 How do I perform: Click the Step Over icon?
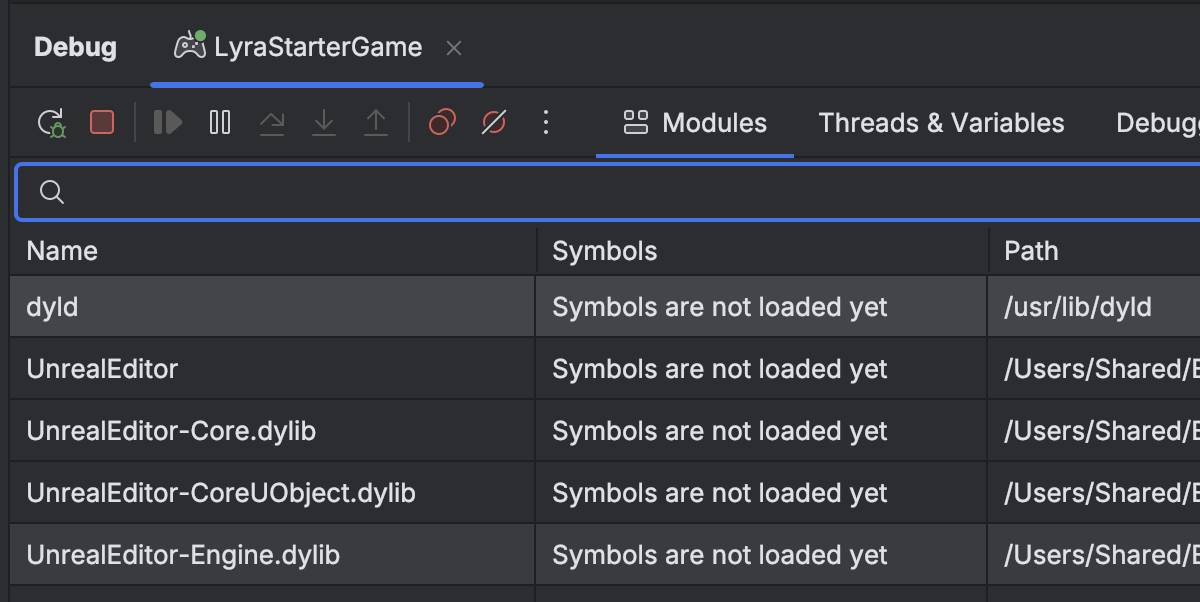272,122
